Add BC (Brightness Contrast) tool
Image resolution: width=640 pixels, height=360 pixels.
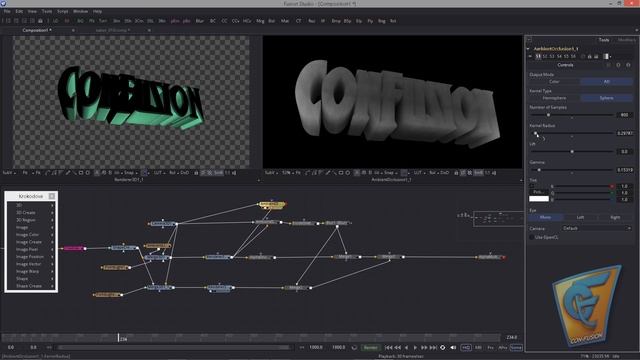click(213, 21)
